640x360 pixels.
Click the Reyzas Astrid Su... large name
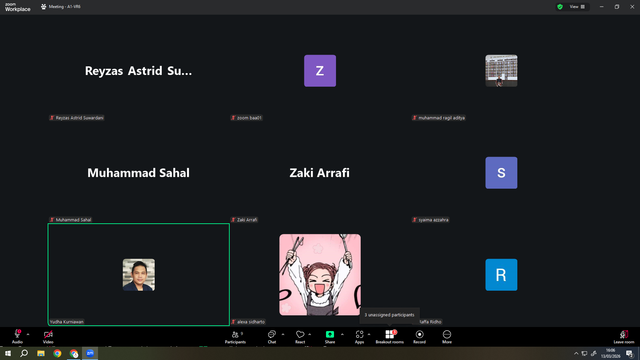point(138,71)
